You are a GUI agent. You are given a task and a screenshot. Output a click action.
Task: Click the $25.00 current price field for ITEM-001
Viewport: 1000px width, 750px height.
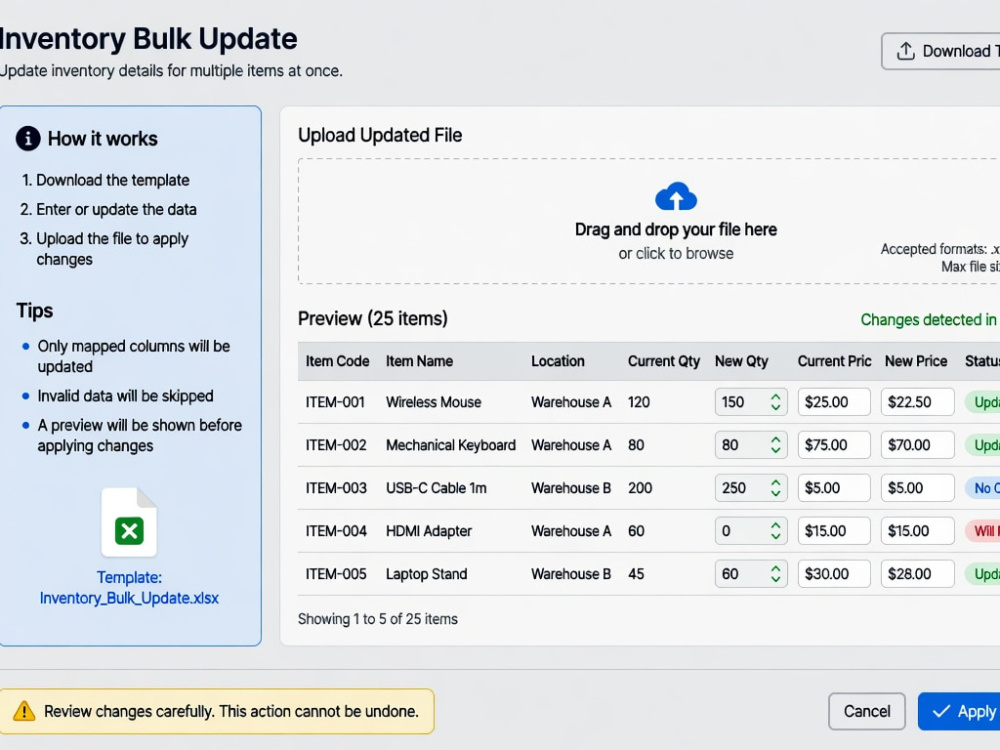click(x=834, y=402)
